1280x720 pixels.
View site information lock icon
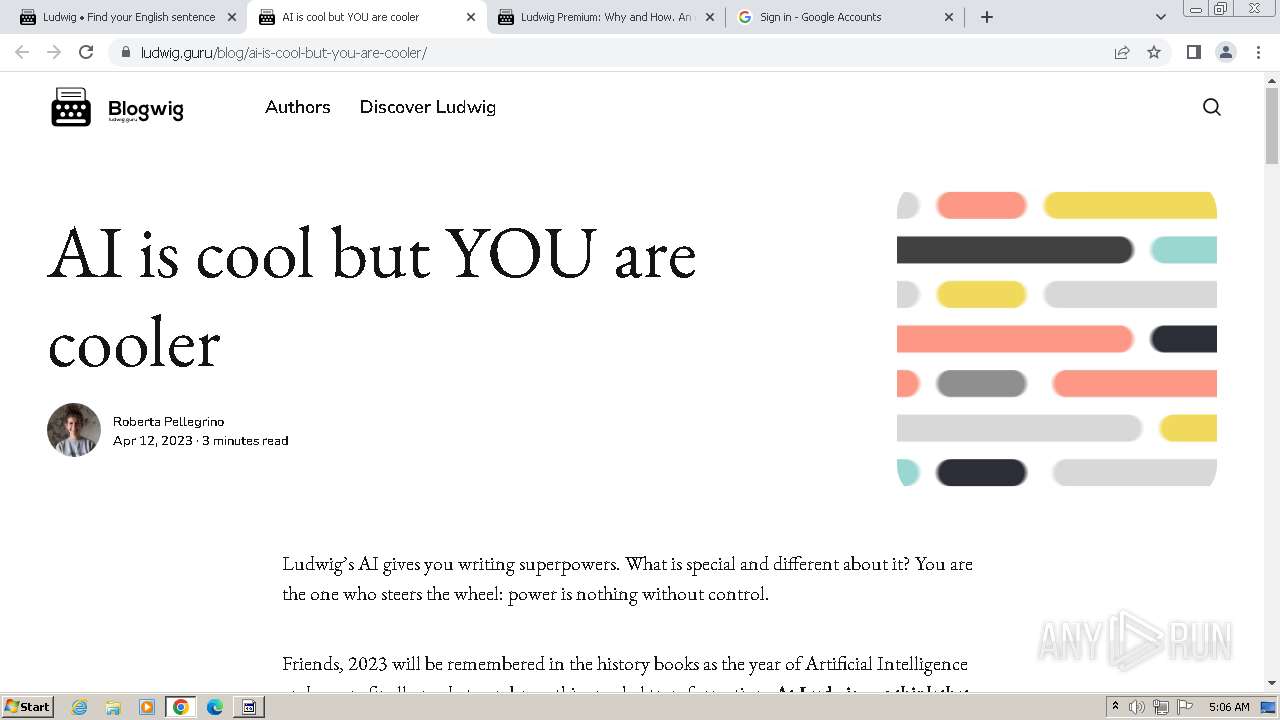[125, 52]
